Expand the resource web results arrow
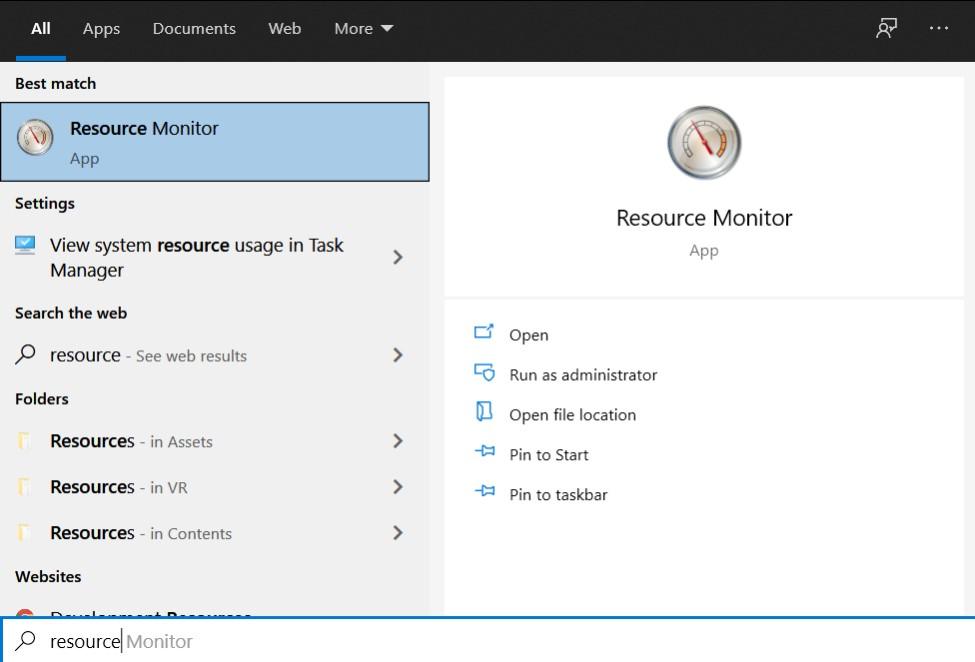 click(398, 355)
